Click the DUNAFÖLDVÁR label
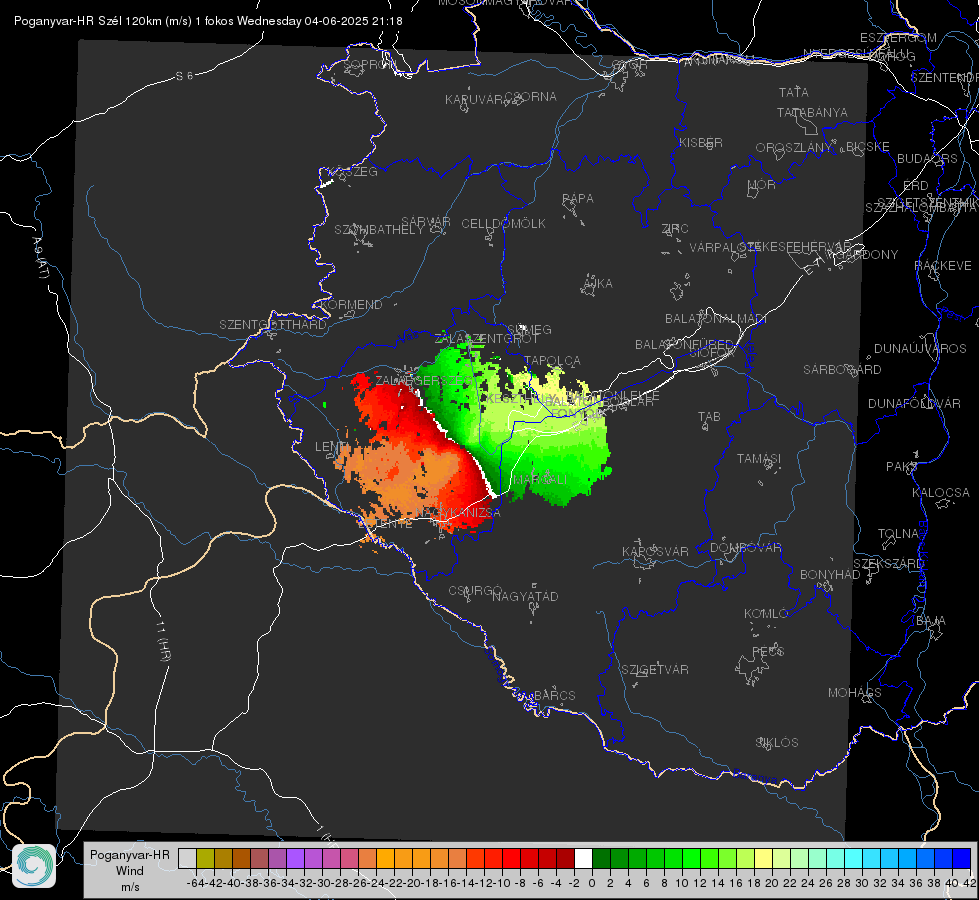The width and height of the screenshot is (979, 900). (914, 403)
